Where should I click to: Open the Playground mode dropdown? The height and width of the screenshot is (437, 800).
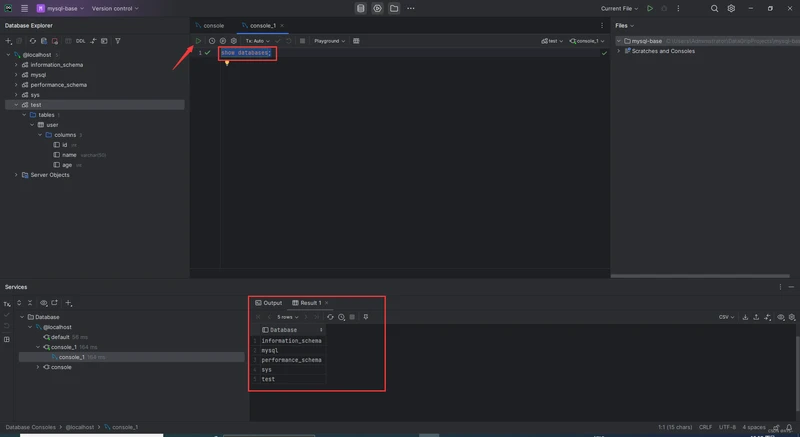point(330,41)
